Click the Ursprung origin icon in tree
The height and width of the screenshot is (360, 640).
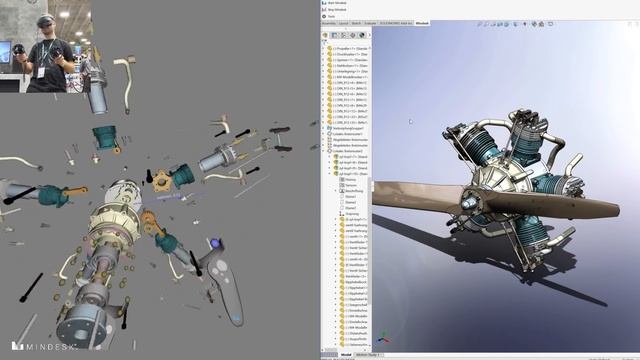click(342, 214)
